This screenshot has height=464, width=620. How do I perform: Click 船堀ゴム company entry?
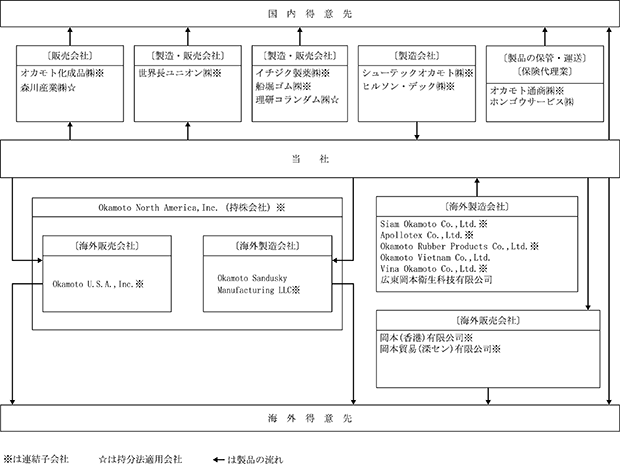pos(283,86)
